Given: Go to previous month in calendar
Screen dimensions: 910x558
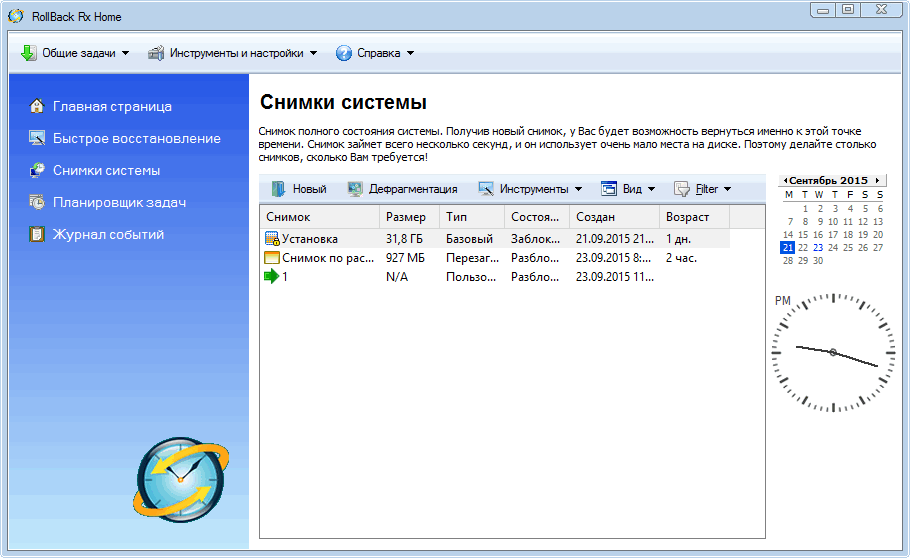Looking at the screenshot, I should coord(785,180).
